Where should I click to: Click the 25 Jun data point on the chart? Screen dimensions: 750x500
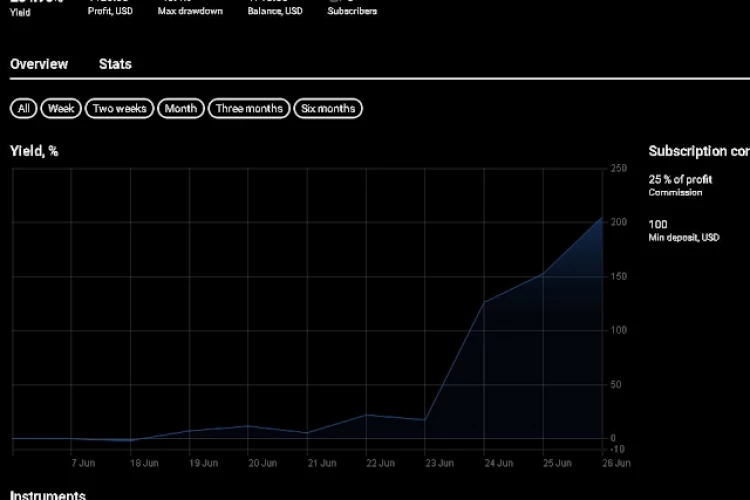point(543,274)
